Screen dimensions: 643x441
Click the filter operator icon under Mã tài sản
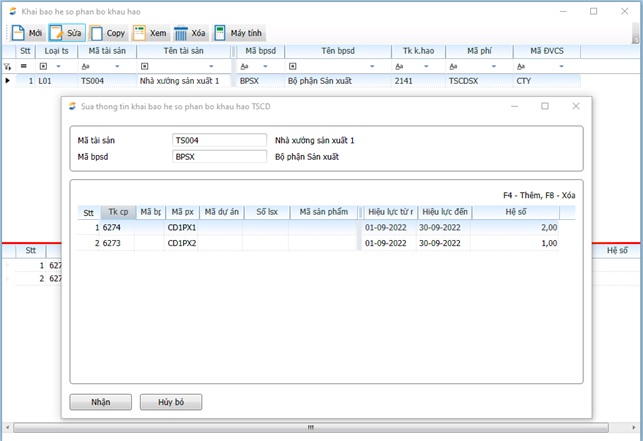tap(87, 65)
